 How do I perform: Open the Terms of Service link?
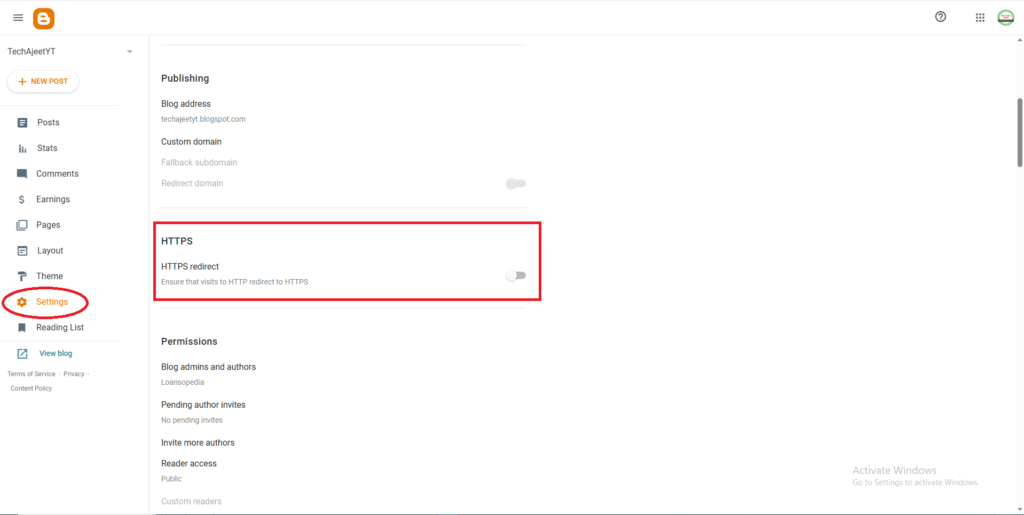[31, 374]
